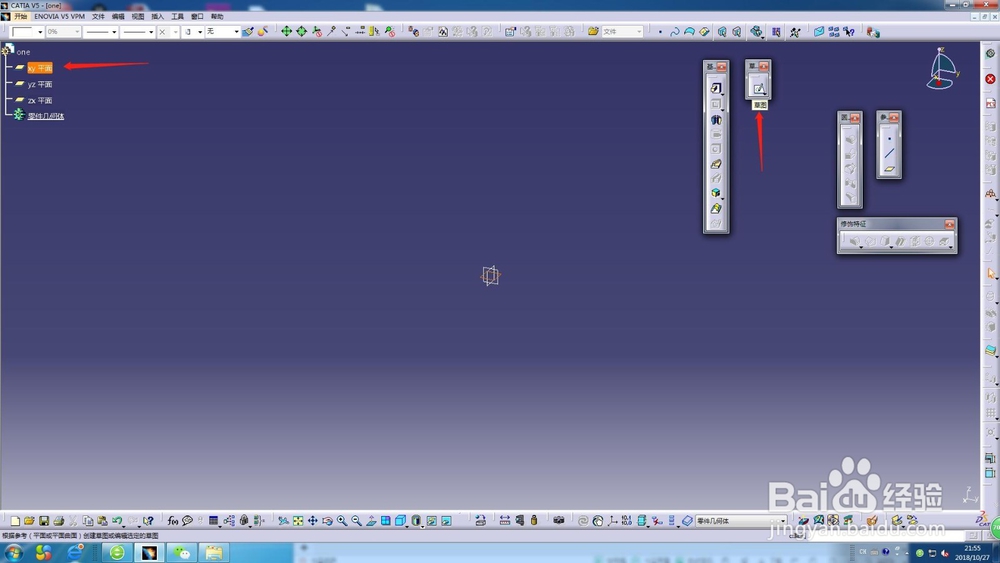This screenshot has height=563, width=1000.
Task: Open Windows Start button on taskbar
Action: pos(13,552)
